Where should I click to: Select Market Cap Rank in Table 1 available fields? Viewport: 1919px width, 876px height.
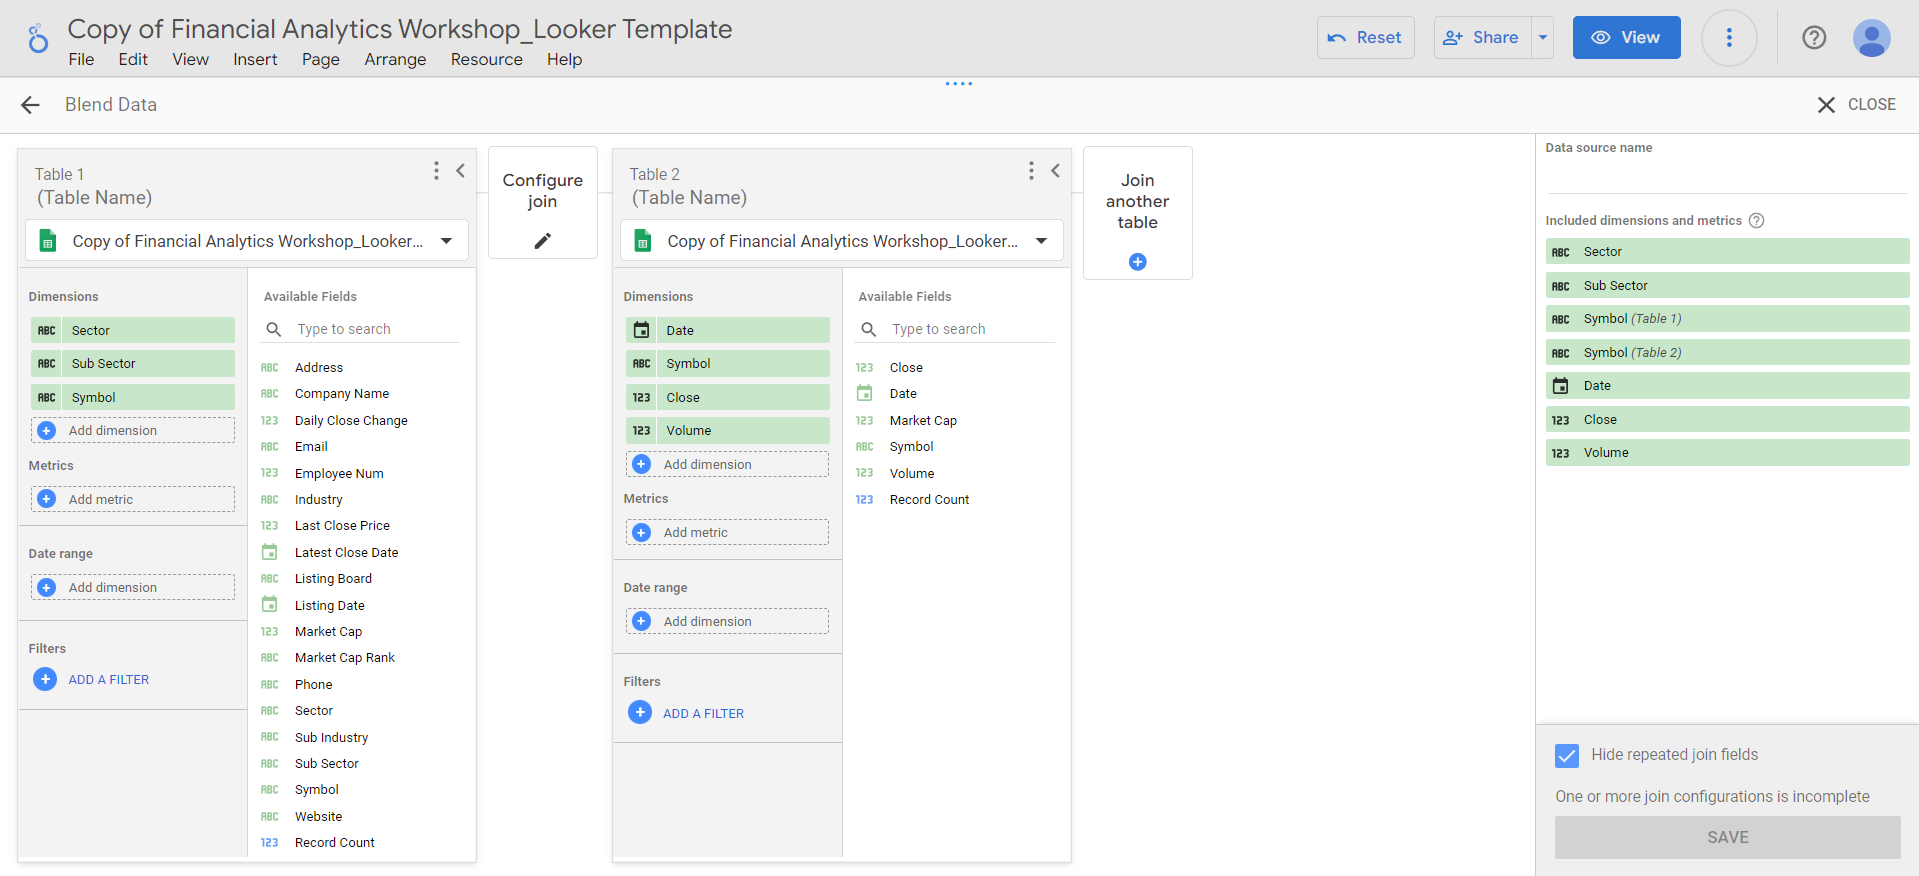(x=345, y=658)
